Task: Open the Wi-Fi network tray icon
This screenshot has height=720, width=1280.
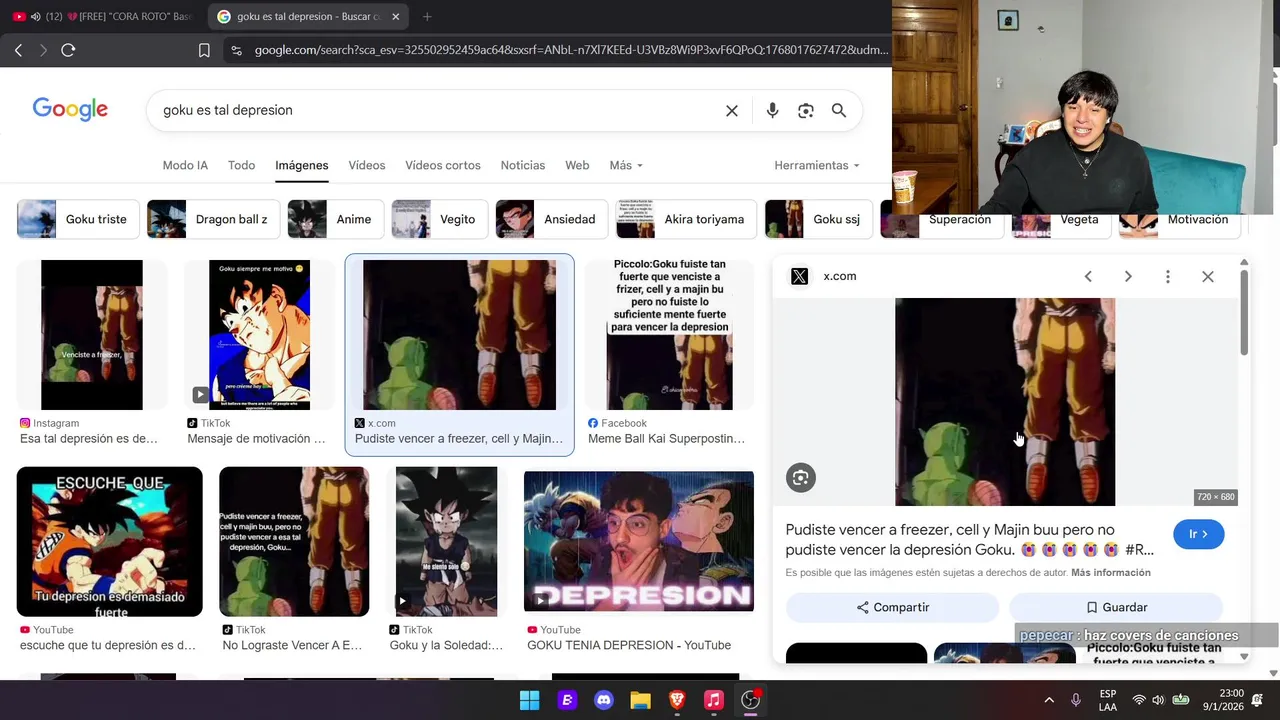Action: point(1139,700)
